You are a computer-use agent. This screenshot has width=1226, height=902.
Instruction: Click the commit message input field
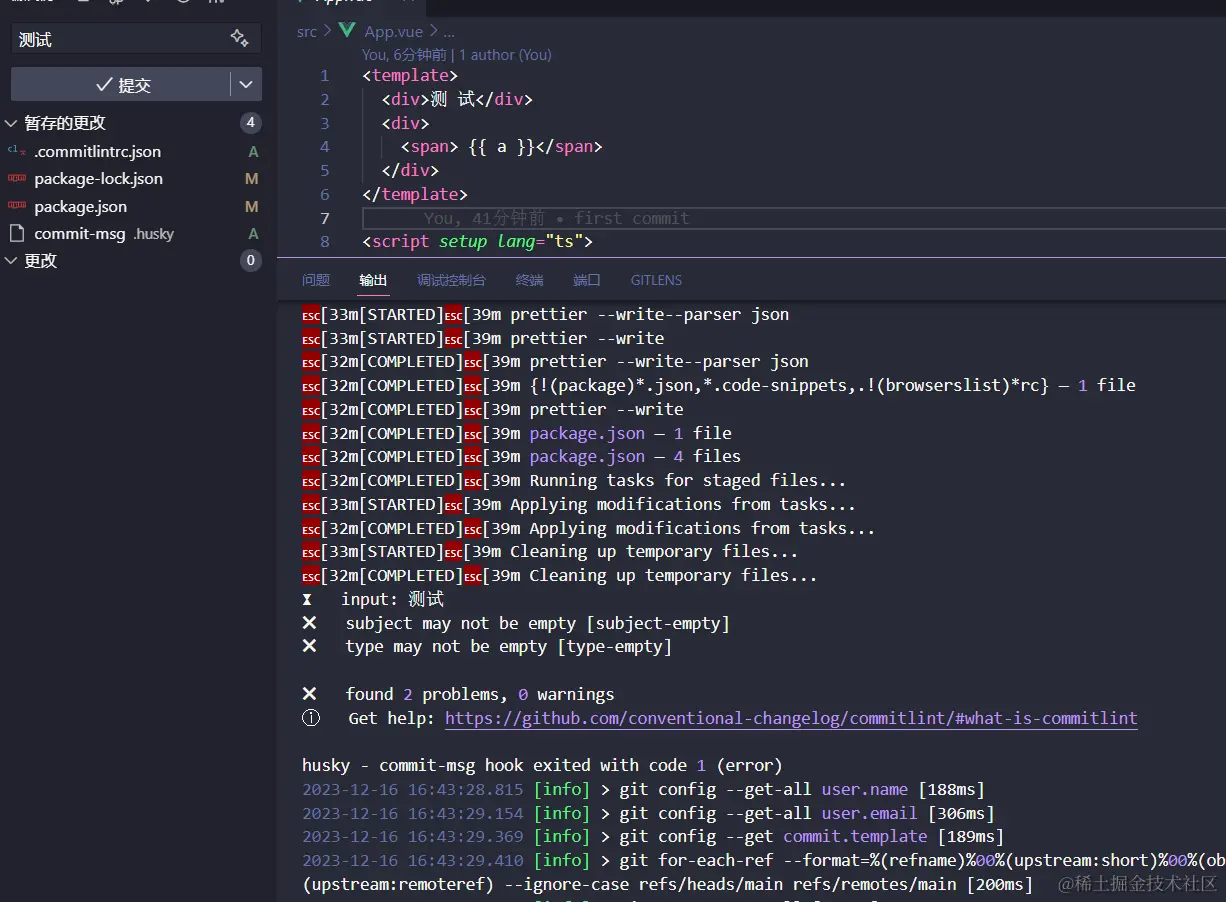click(x=136, y=39)
